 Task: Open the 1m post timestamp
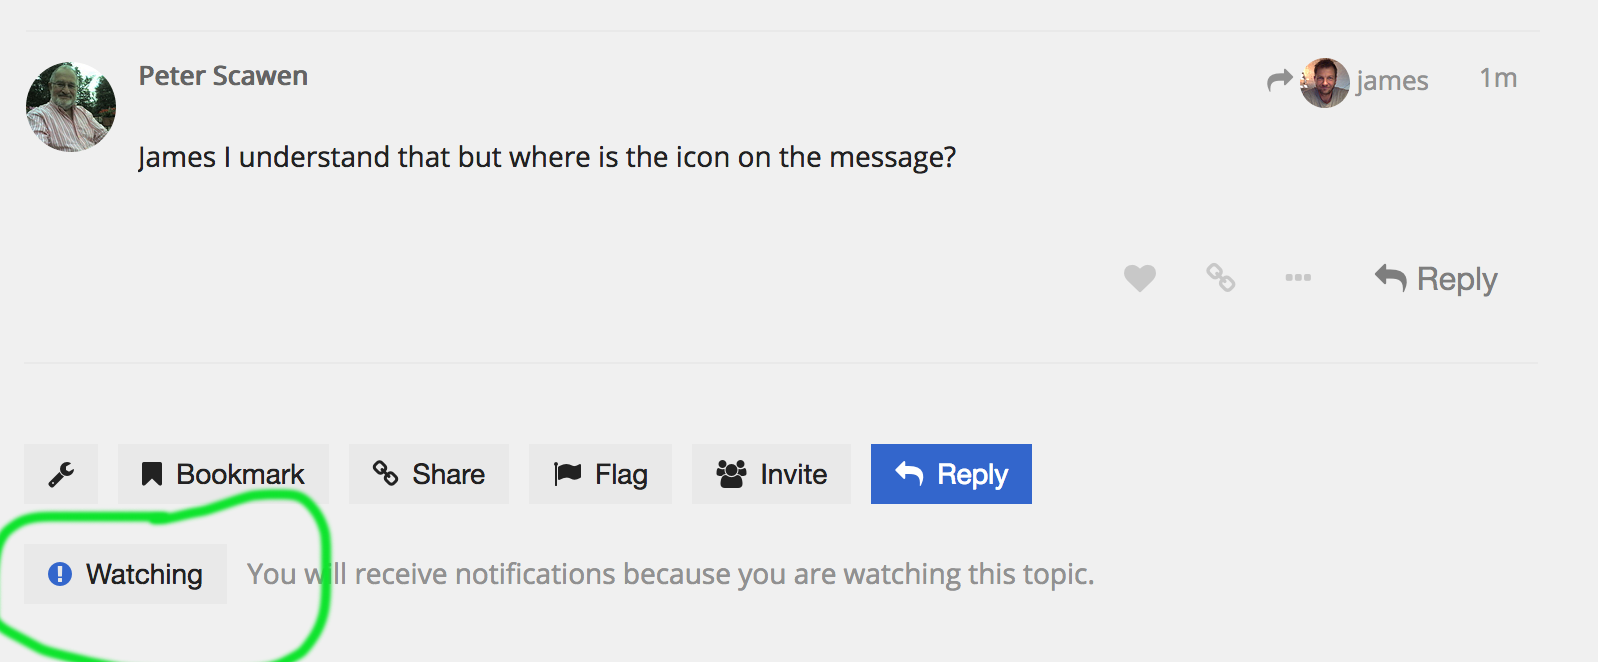pos(1498,78)
